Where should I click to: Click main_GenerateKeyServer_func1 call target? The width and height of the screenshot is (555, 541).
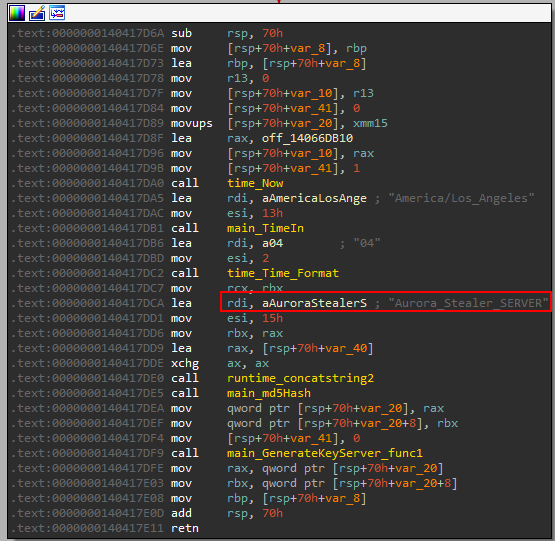click(325, 454)
